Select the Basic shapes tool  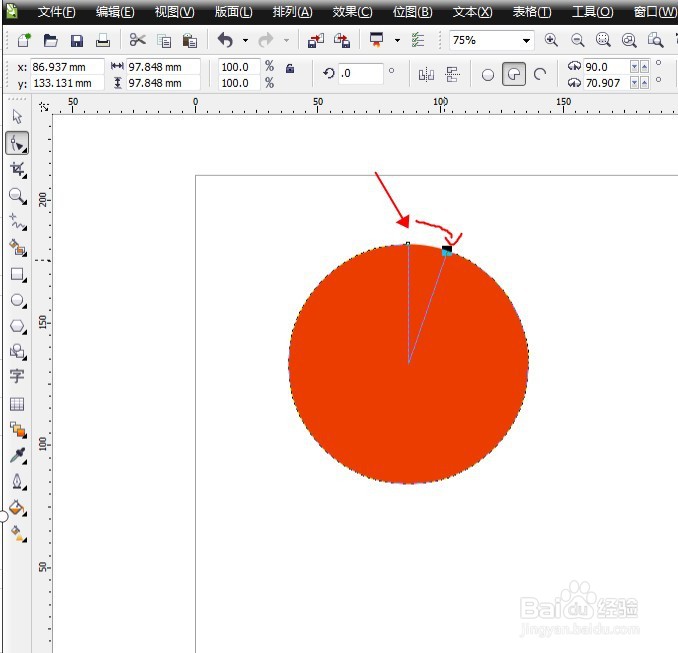pos(18,351)
